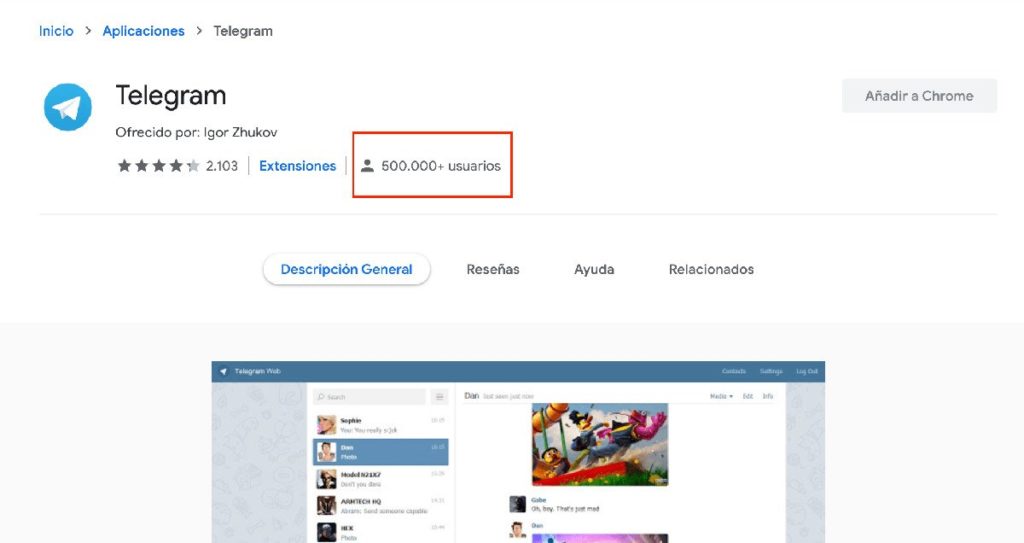Viewport: 1024px width, 543px height.
Task: Click the cartoon image in preview chat
Action: coord(600,444)
